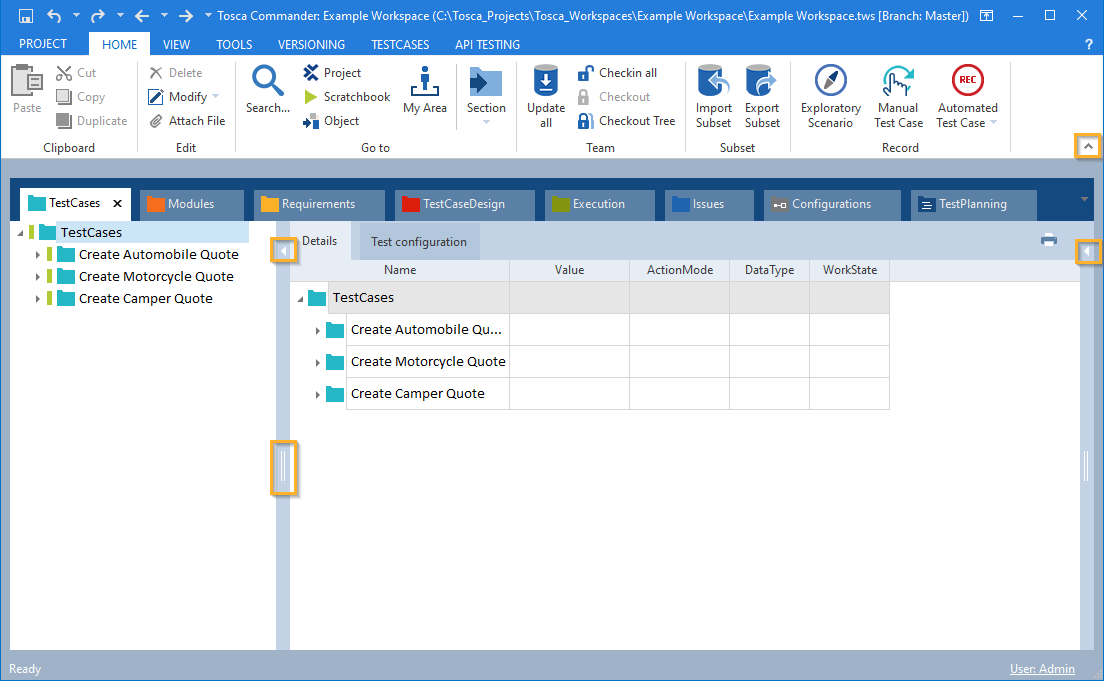Click the print icon in Details pane
The height and width of the screenshot is (681, 1104).
[x=1049, y=240]
